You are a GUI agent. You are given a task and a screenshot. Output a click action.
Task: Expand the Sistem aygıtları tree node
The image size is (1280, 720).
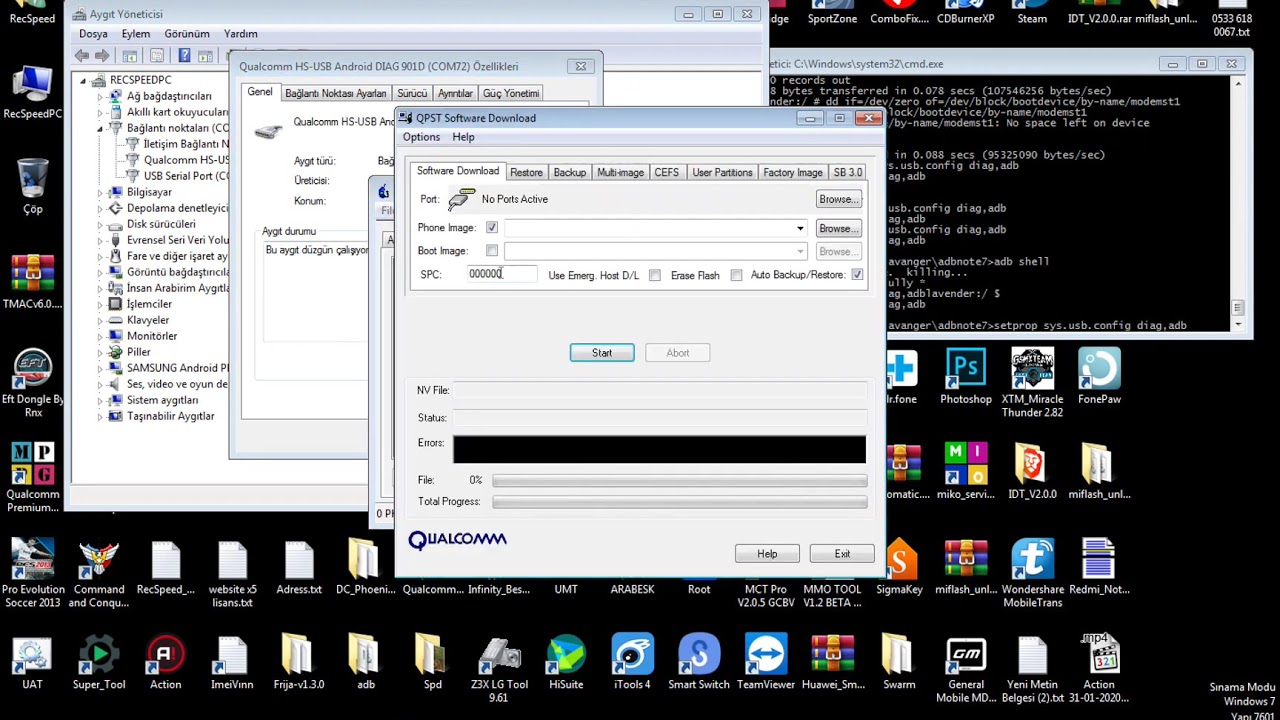100,400
